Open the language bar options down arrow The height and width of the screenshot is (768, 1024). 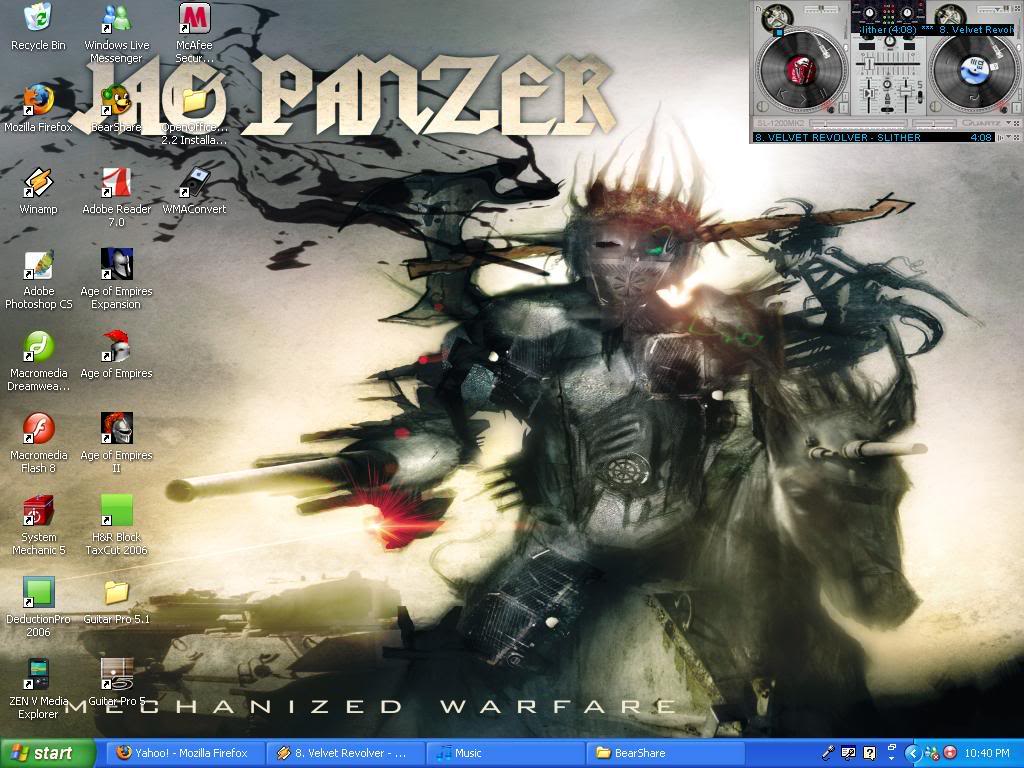pos(891,758)
